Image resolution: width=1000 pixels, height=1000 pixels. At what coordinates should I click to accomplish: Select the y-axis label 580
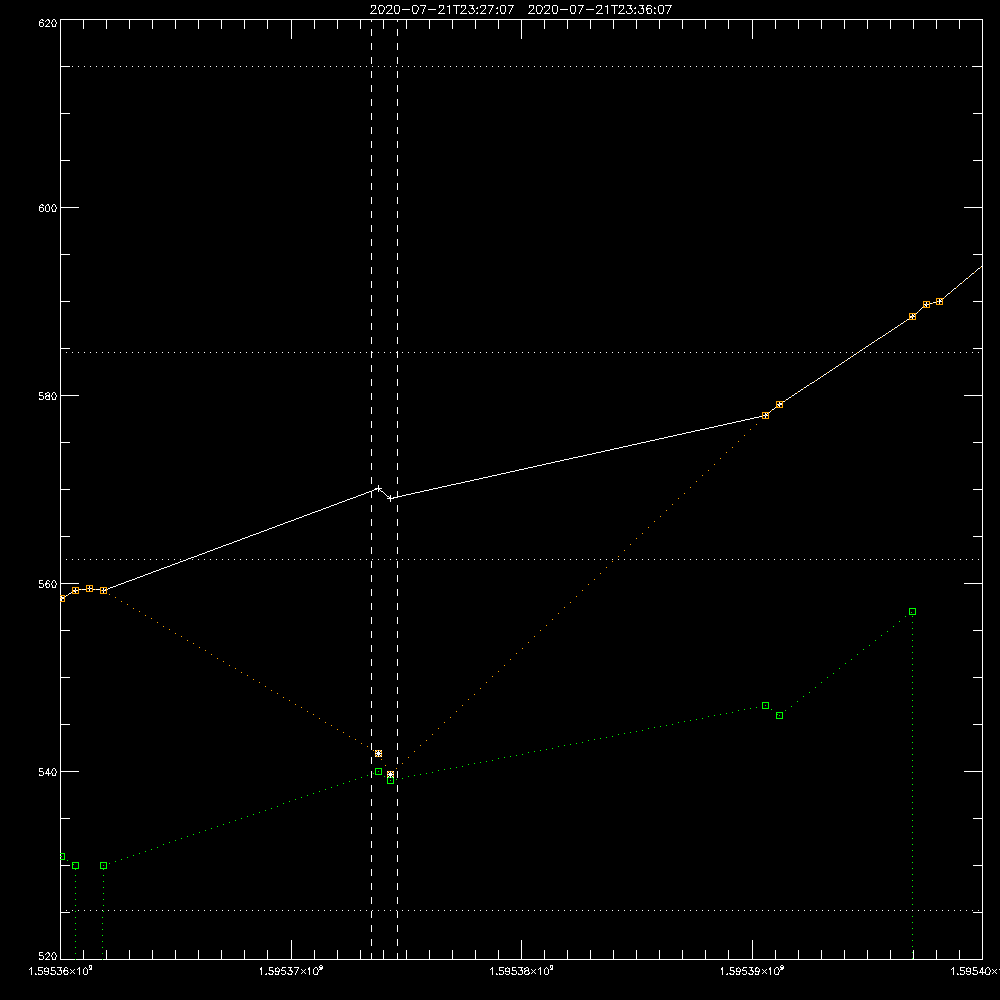pyautogui.click(x=49, y=395)
